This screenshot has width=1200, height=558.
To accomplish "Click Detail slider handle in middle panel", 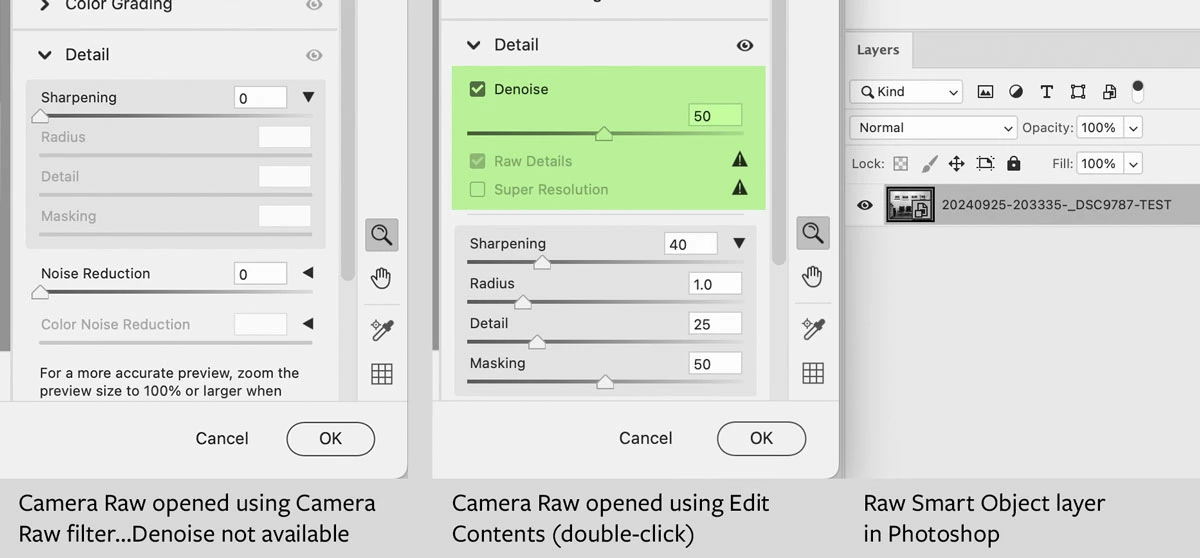I will coord(537,342).
